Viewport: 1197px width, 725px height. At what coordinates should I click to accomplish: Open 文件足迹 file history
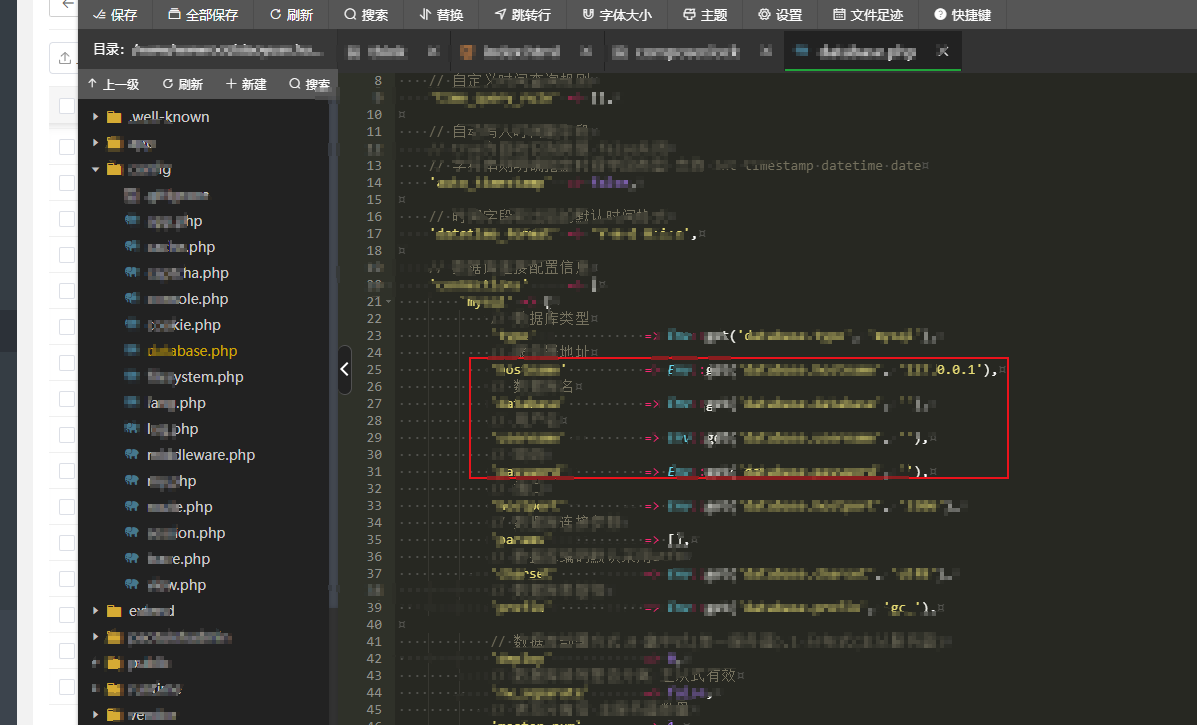(867, 15)
